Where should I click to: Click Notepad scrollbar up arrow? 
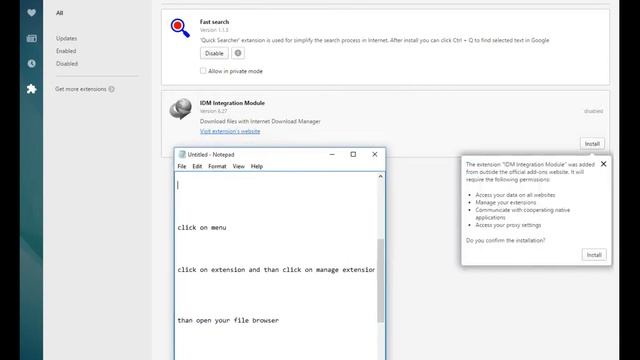[380, 176]
